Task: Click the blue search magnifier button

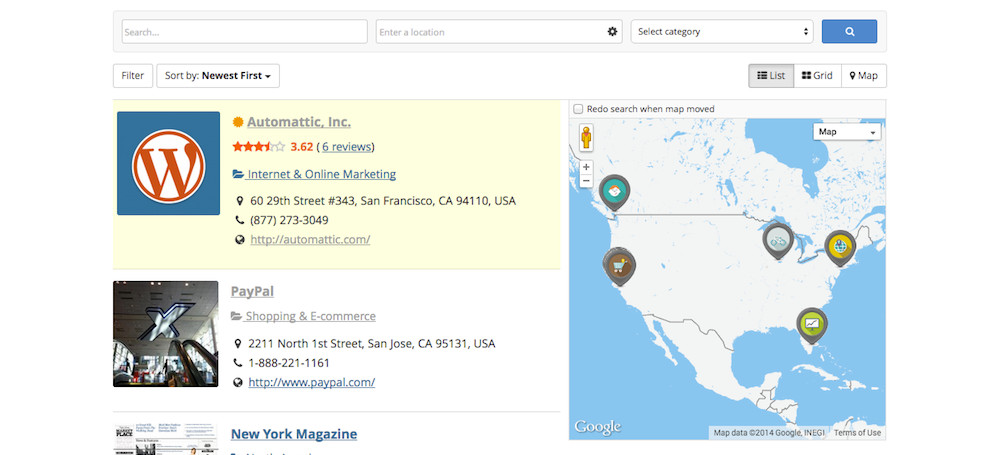Action: tap(849, 32)
